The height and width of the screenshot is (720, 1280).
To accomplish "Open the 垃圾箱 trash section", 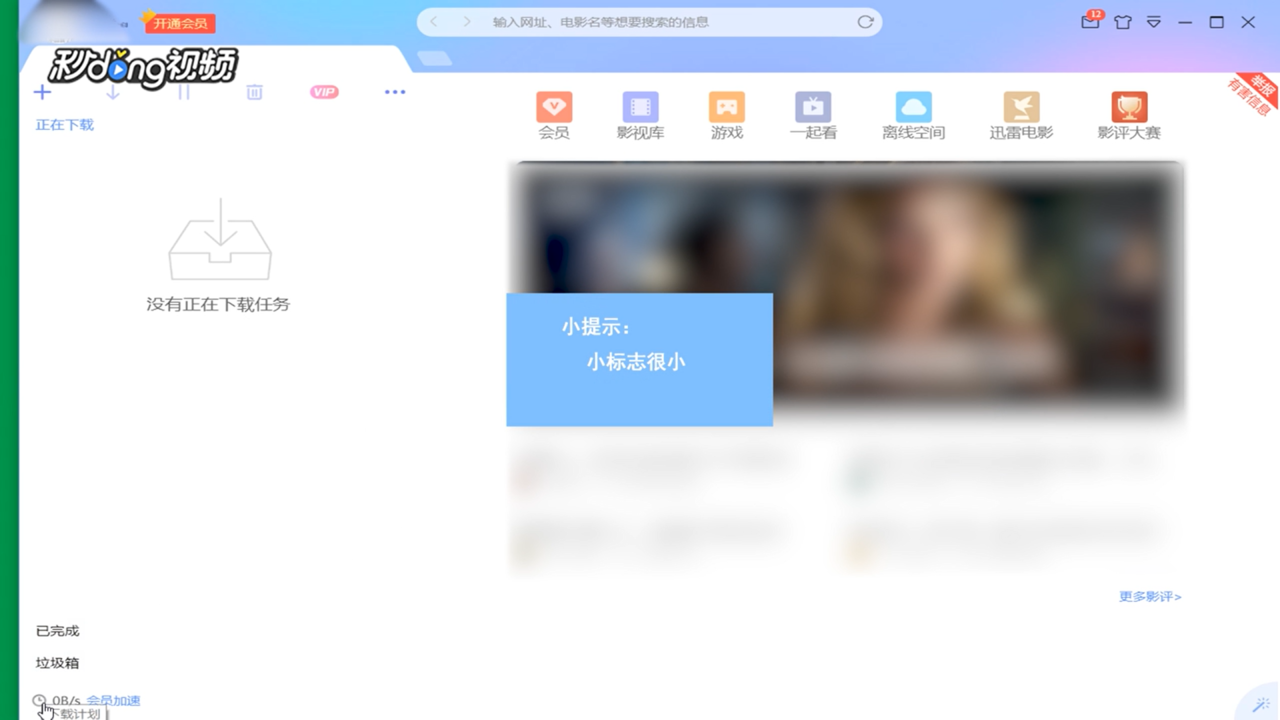I will coord(57,662).
